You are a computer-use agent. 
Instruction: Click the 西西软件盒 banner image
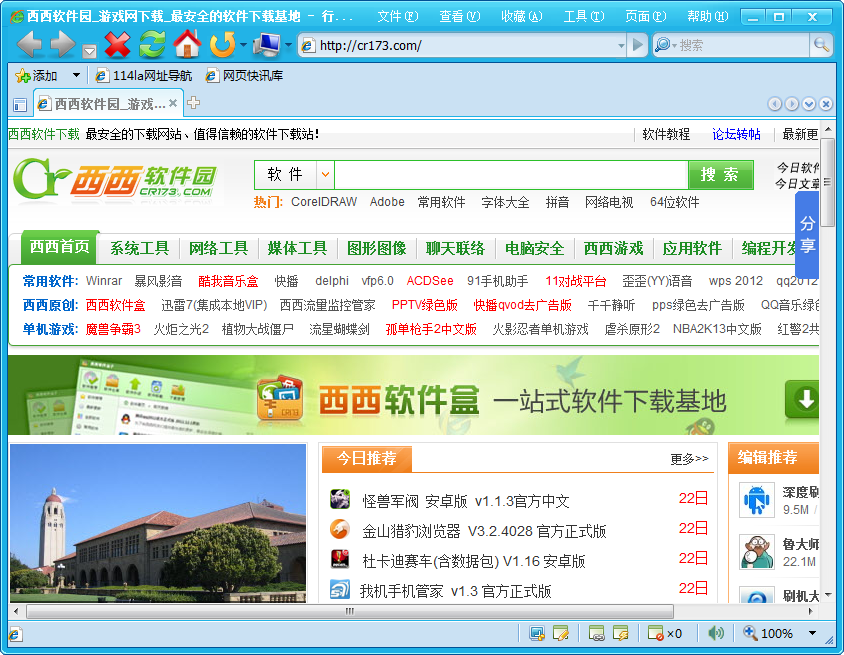point(413,395)
